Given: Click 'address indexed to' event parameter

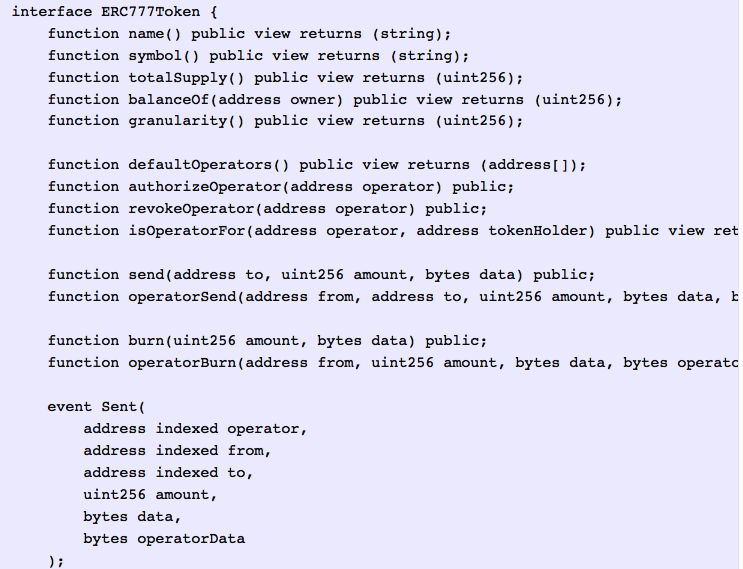Looking at the screenshot, I should pos(168,472).
